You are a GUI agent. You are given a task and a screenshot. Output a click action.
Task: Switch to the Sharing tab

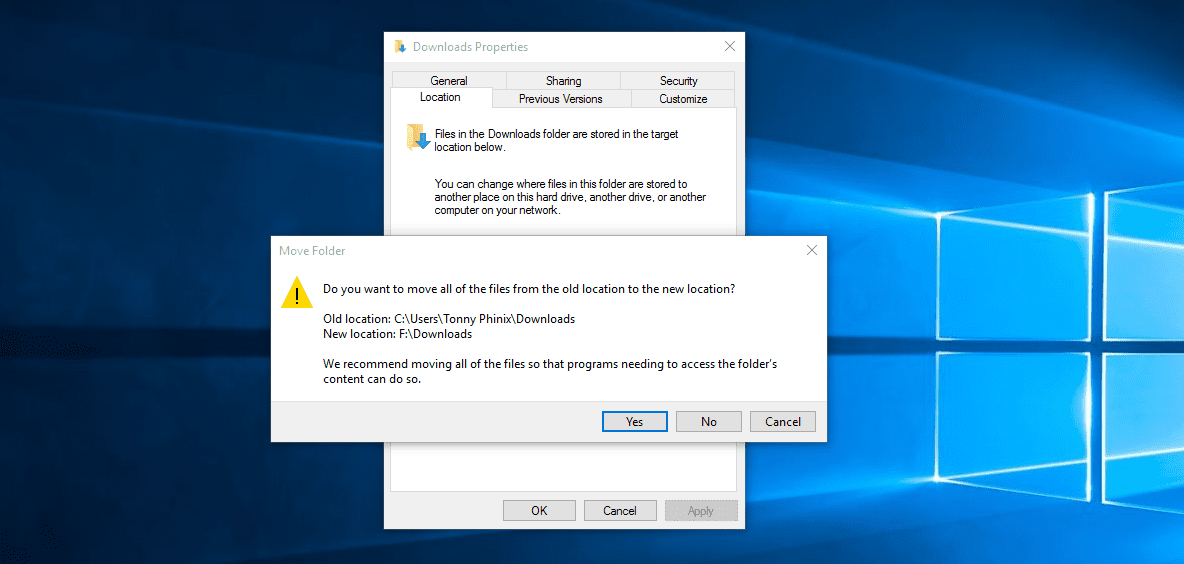pos(563,81)
